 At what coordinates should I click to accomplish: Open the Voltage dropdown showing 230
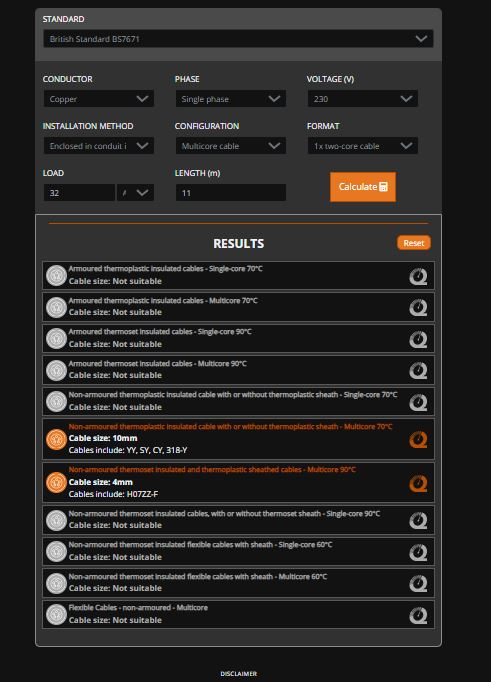363,99
